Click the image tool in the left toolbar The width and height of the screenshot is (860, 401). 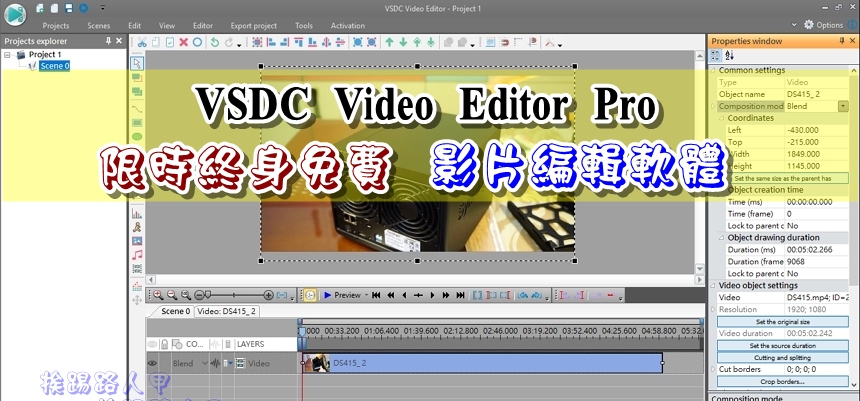click(x=137, y=241)
